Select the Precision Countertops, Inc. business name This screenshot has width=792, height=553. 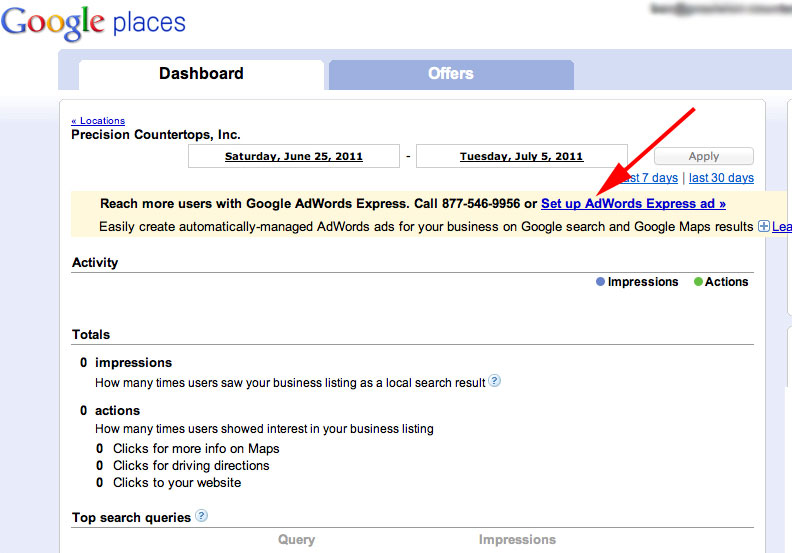pyautogui.click(x=156, y=135)
